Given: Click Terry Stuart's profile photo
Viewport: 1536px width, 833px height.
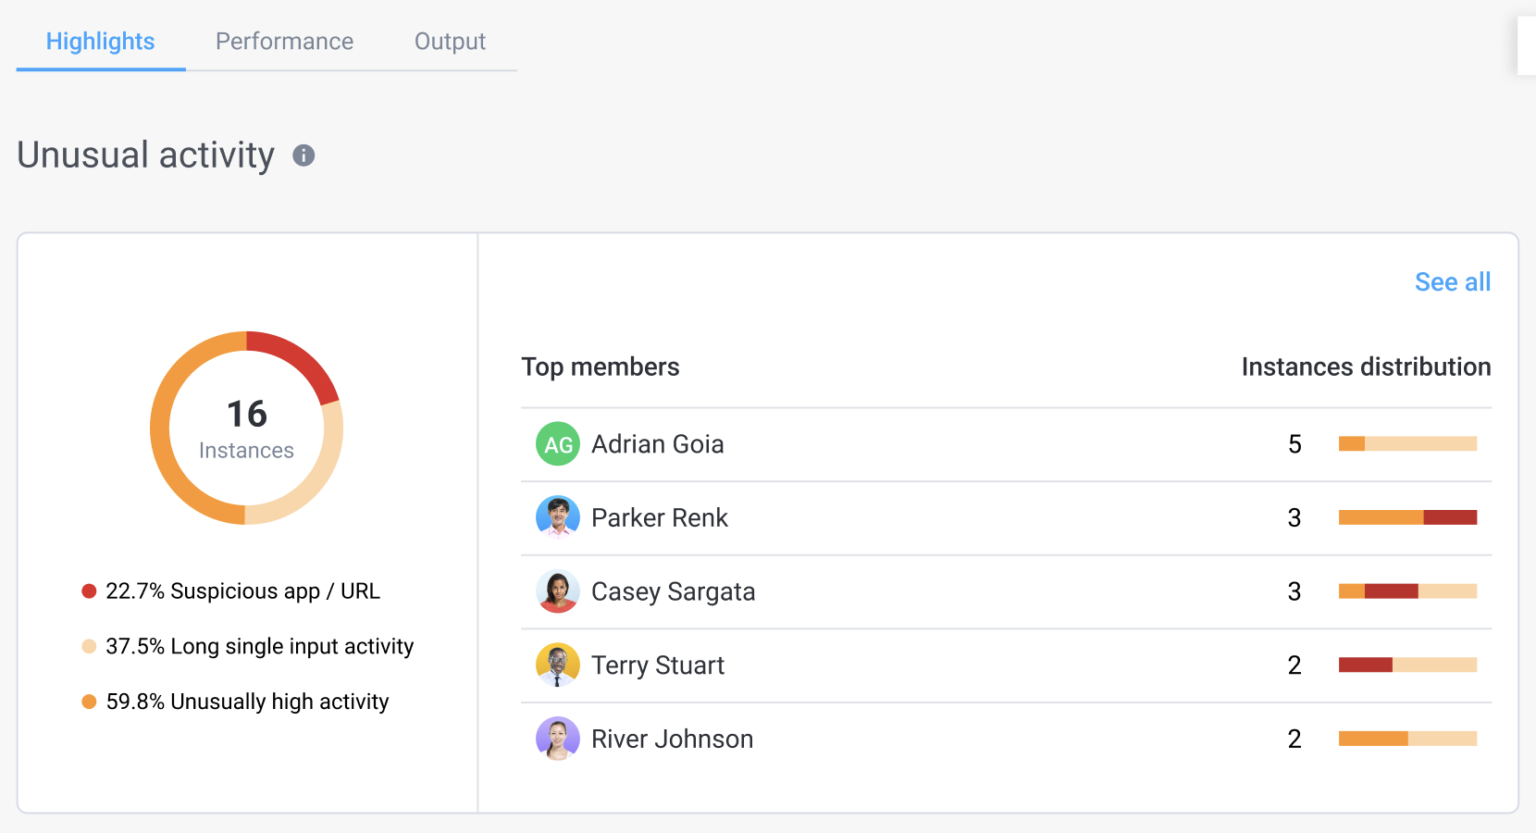Looking at the screenshot, I should [x=558, y=664].
